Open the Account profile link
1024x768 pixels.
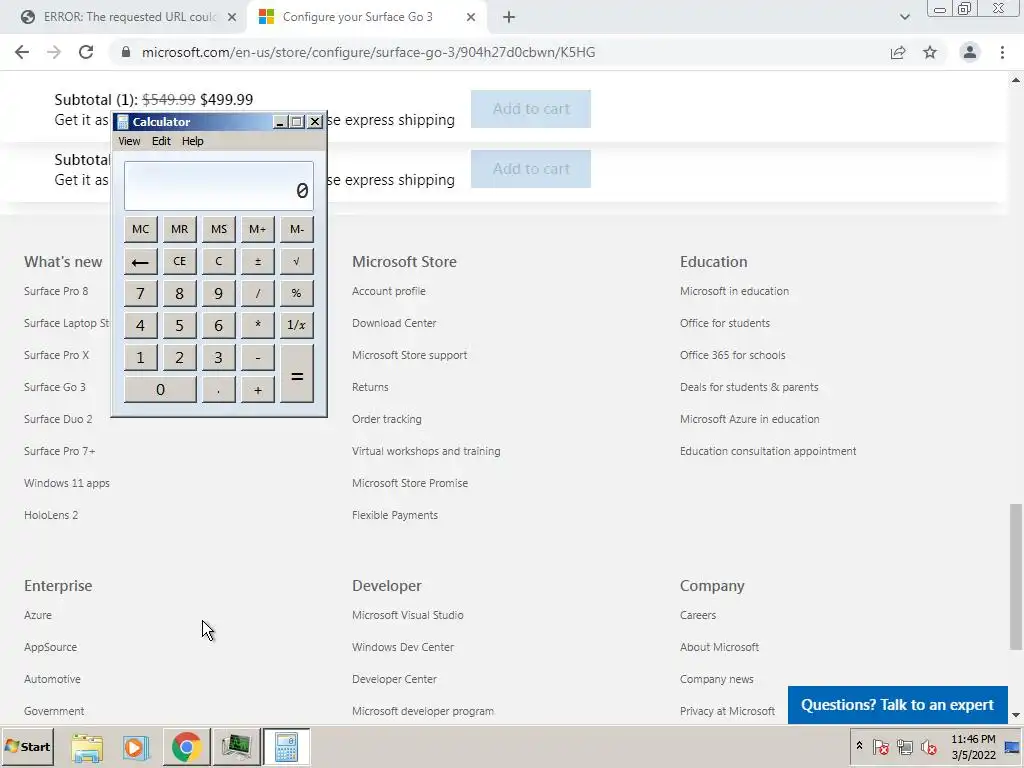pyautogui.click(x=389, y=291)
